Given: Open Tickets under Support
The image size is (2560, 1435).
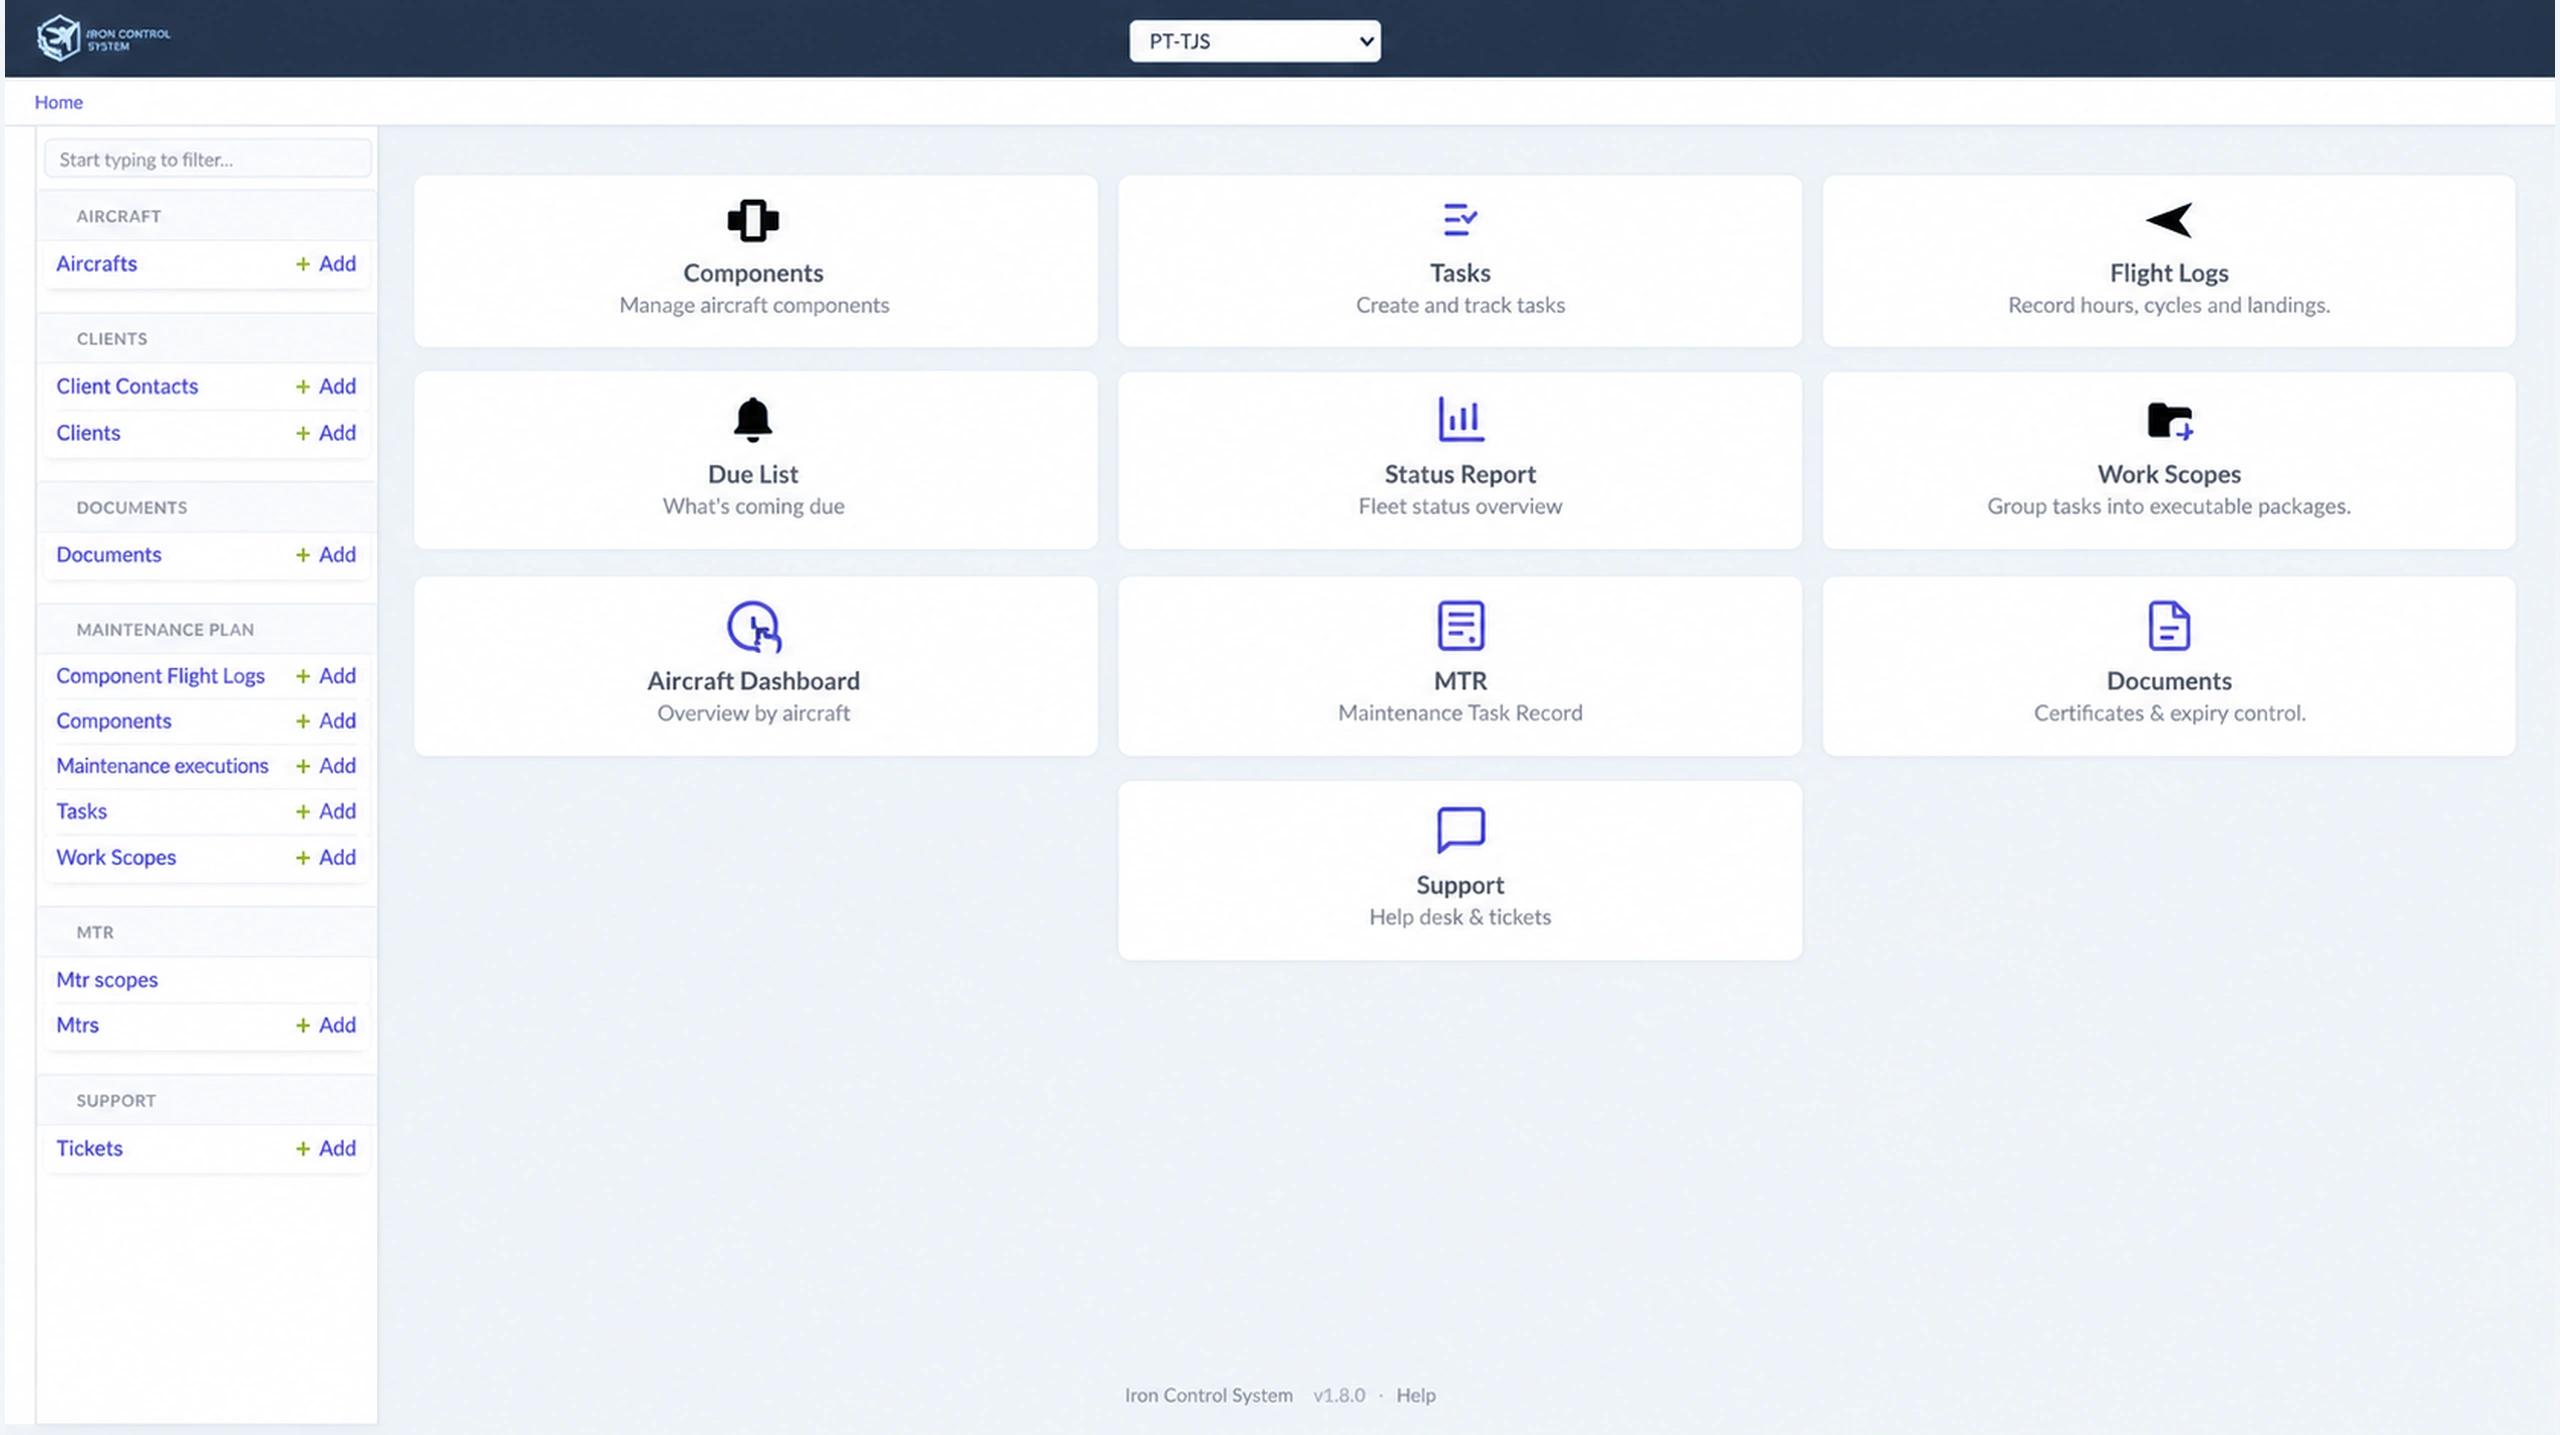Looking at the screenshot, I should 89,1148.
